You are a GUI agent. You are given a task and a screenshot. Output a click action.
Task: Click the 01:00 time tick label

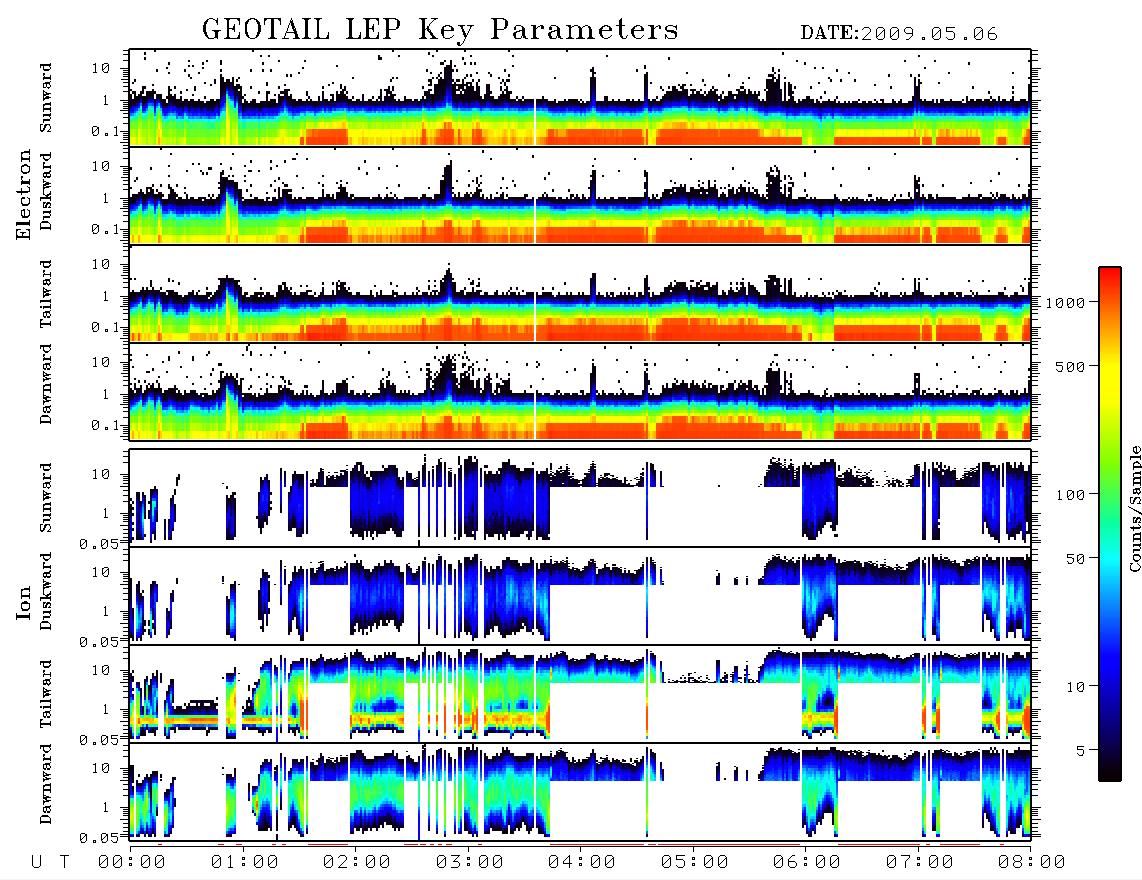244,863
